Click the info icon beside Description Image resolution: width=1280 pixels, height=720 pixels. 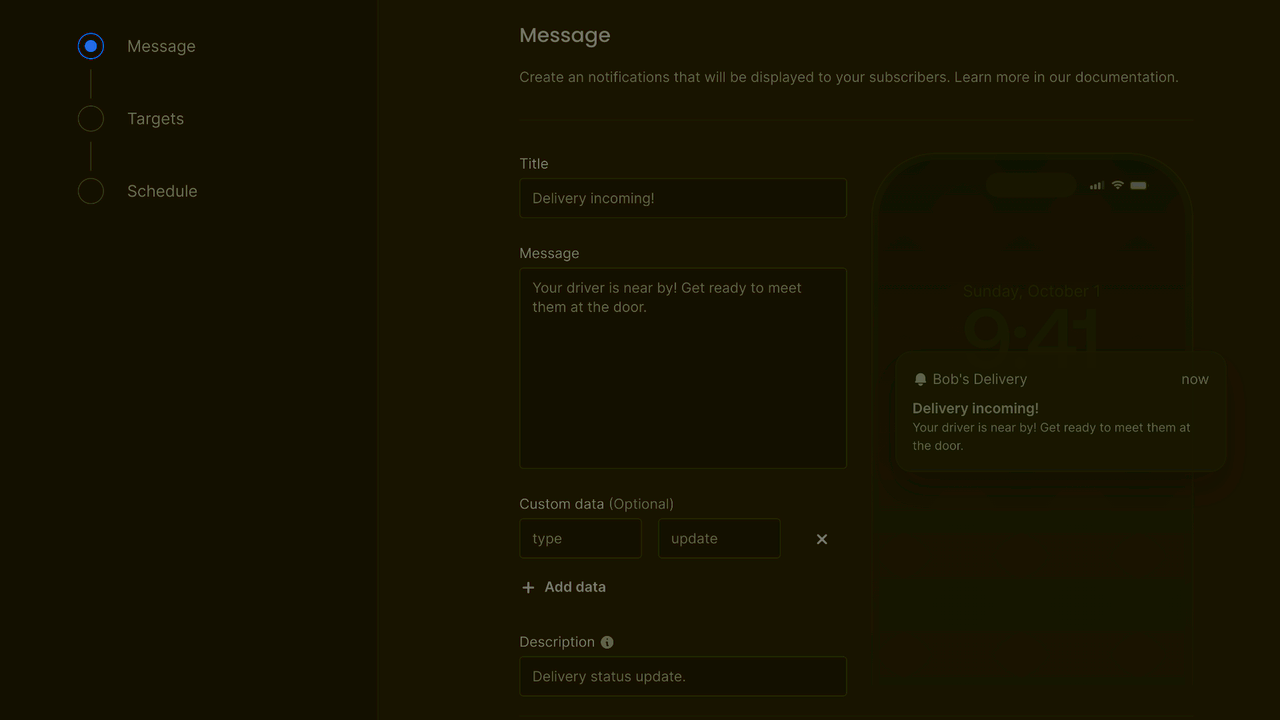pyautogui.click(x=607, y=642)
